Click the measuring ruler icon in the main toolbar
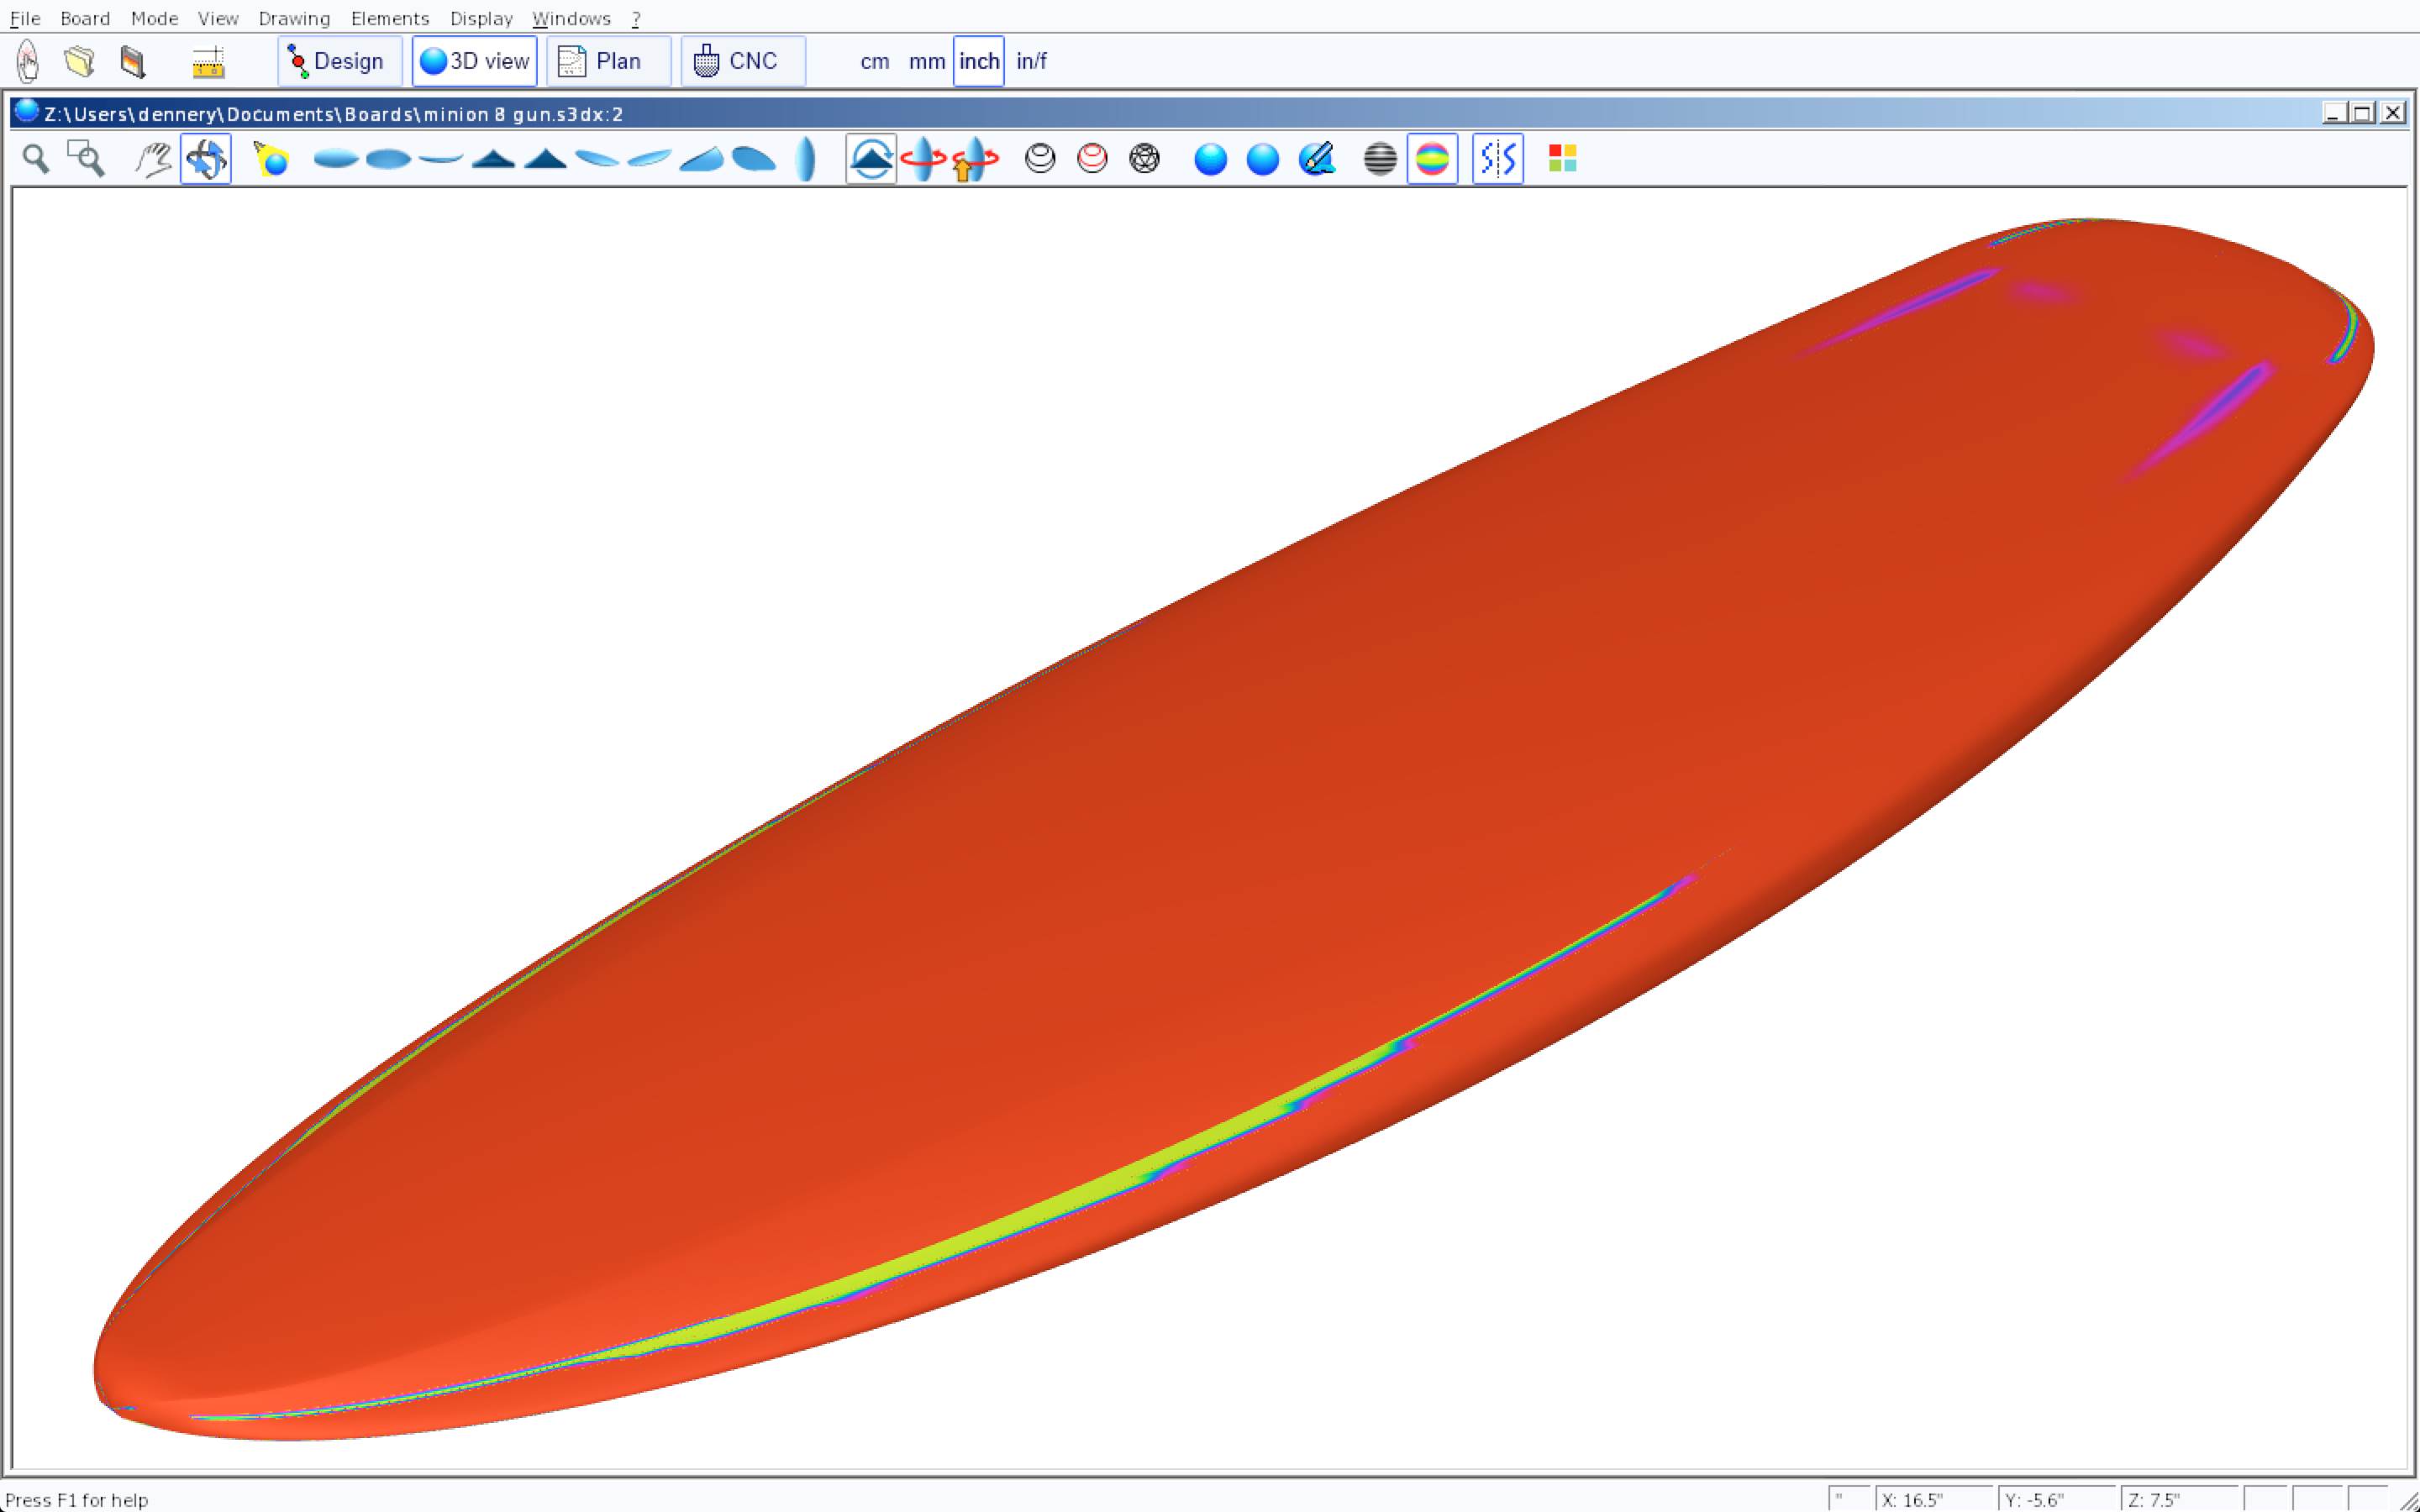The width and height of the screenshot is (2420, 1512). pyautogui.click(x=208, y=62)
